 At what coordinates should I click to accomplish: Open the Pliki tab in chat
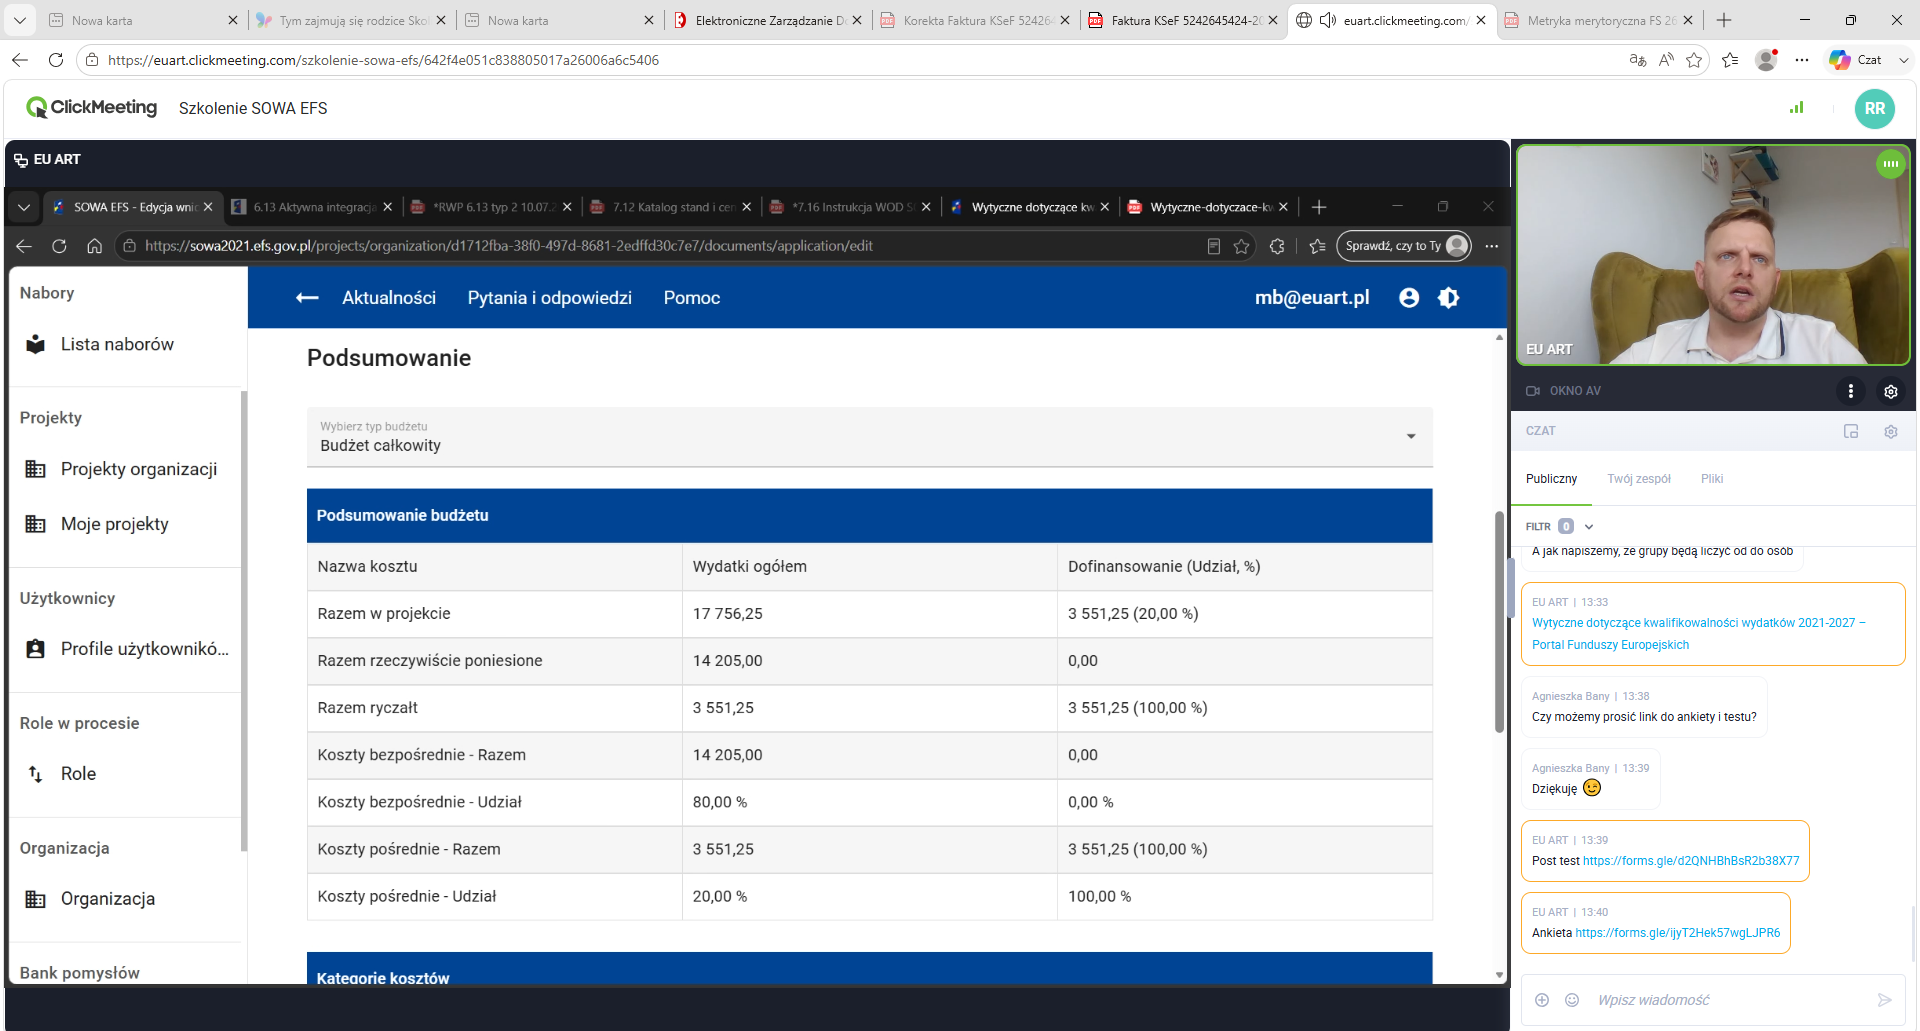coord(1712,479)
